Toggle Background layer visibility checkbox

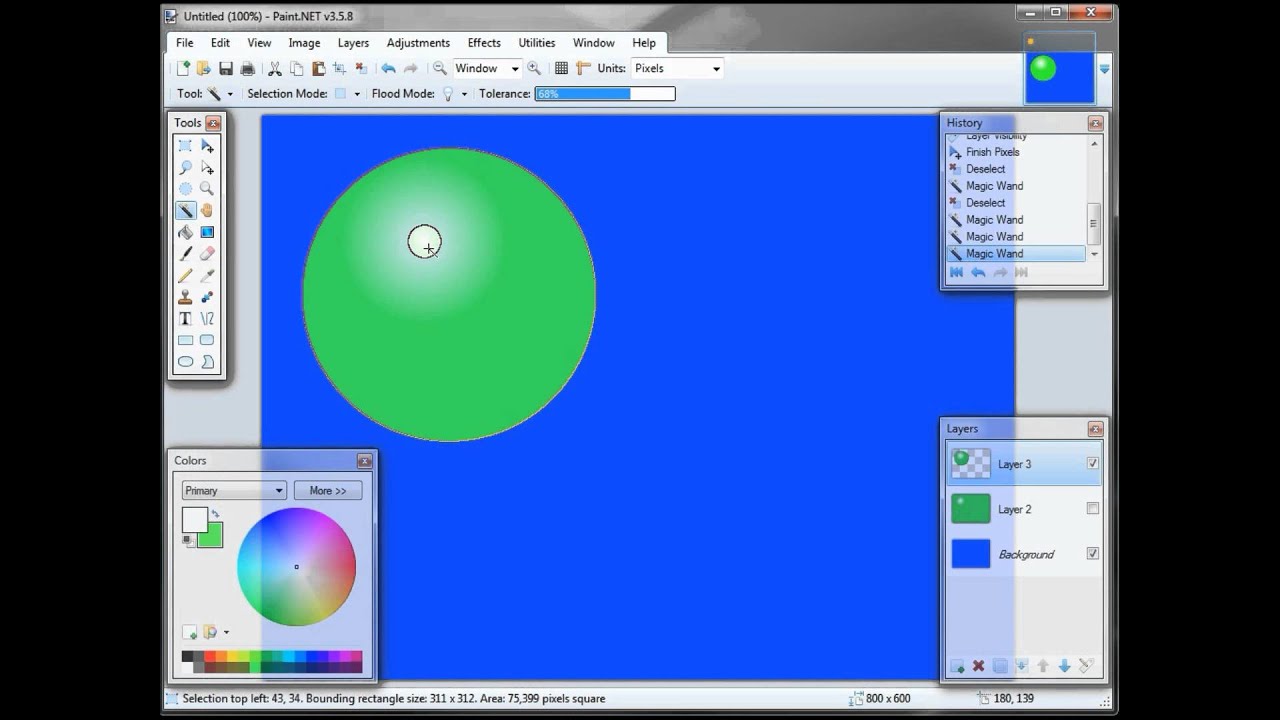pyautogui.click(x=1093, y=553)
